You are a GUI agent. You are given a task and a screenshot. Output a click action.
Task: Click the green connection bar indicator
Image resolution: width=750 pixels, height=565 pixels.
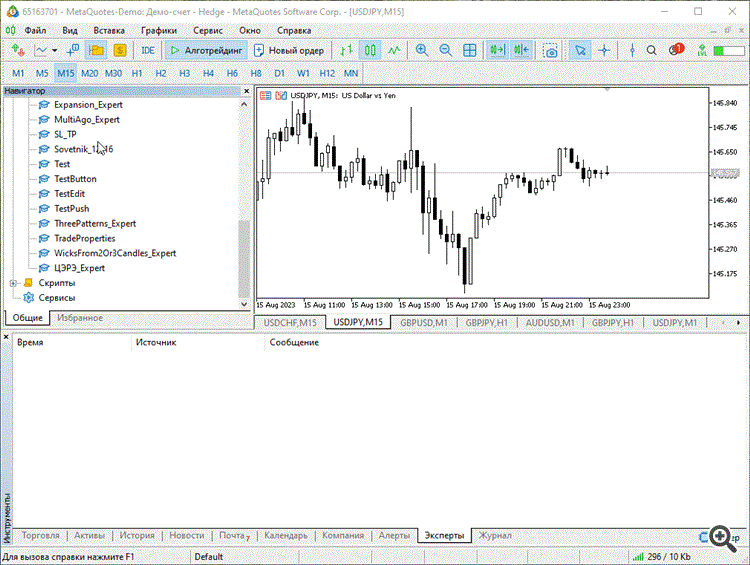click(729, 51)
